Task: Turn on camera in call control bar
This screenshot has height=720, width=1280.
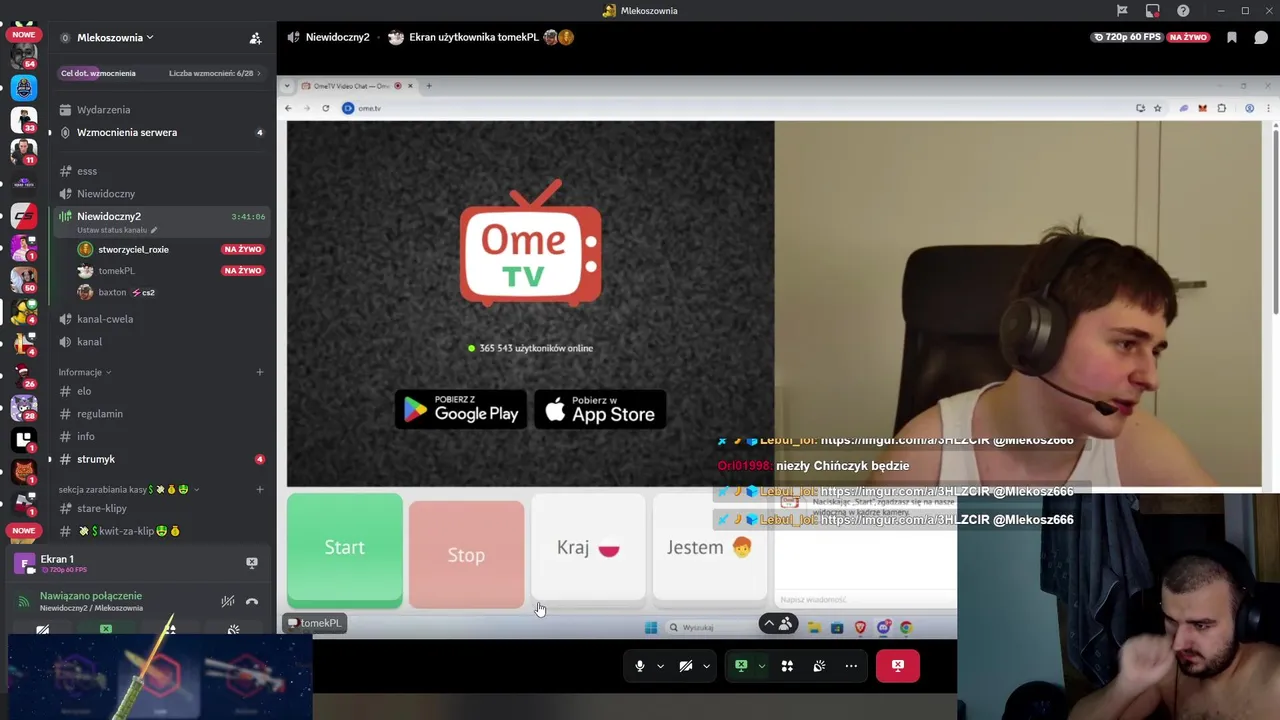Action: click(686, 666)
